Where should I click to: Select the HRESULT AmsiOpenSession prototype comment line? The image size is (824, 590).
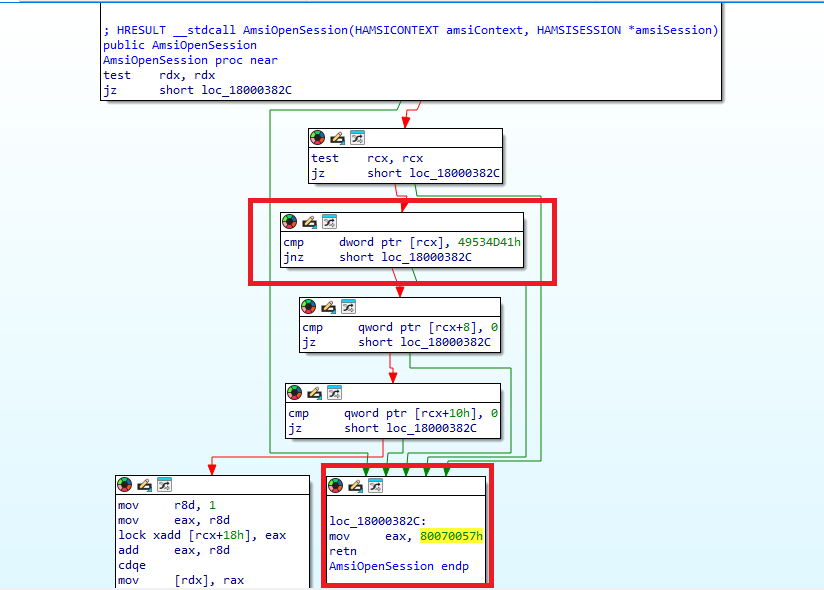[411, 30]
